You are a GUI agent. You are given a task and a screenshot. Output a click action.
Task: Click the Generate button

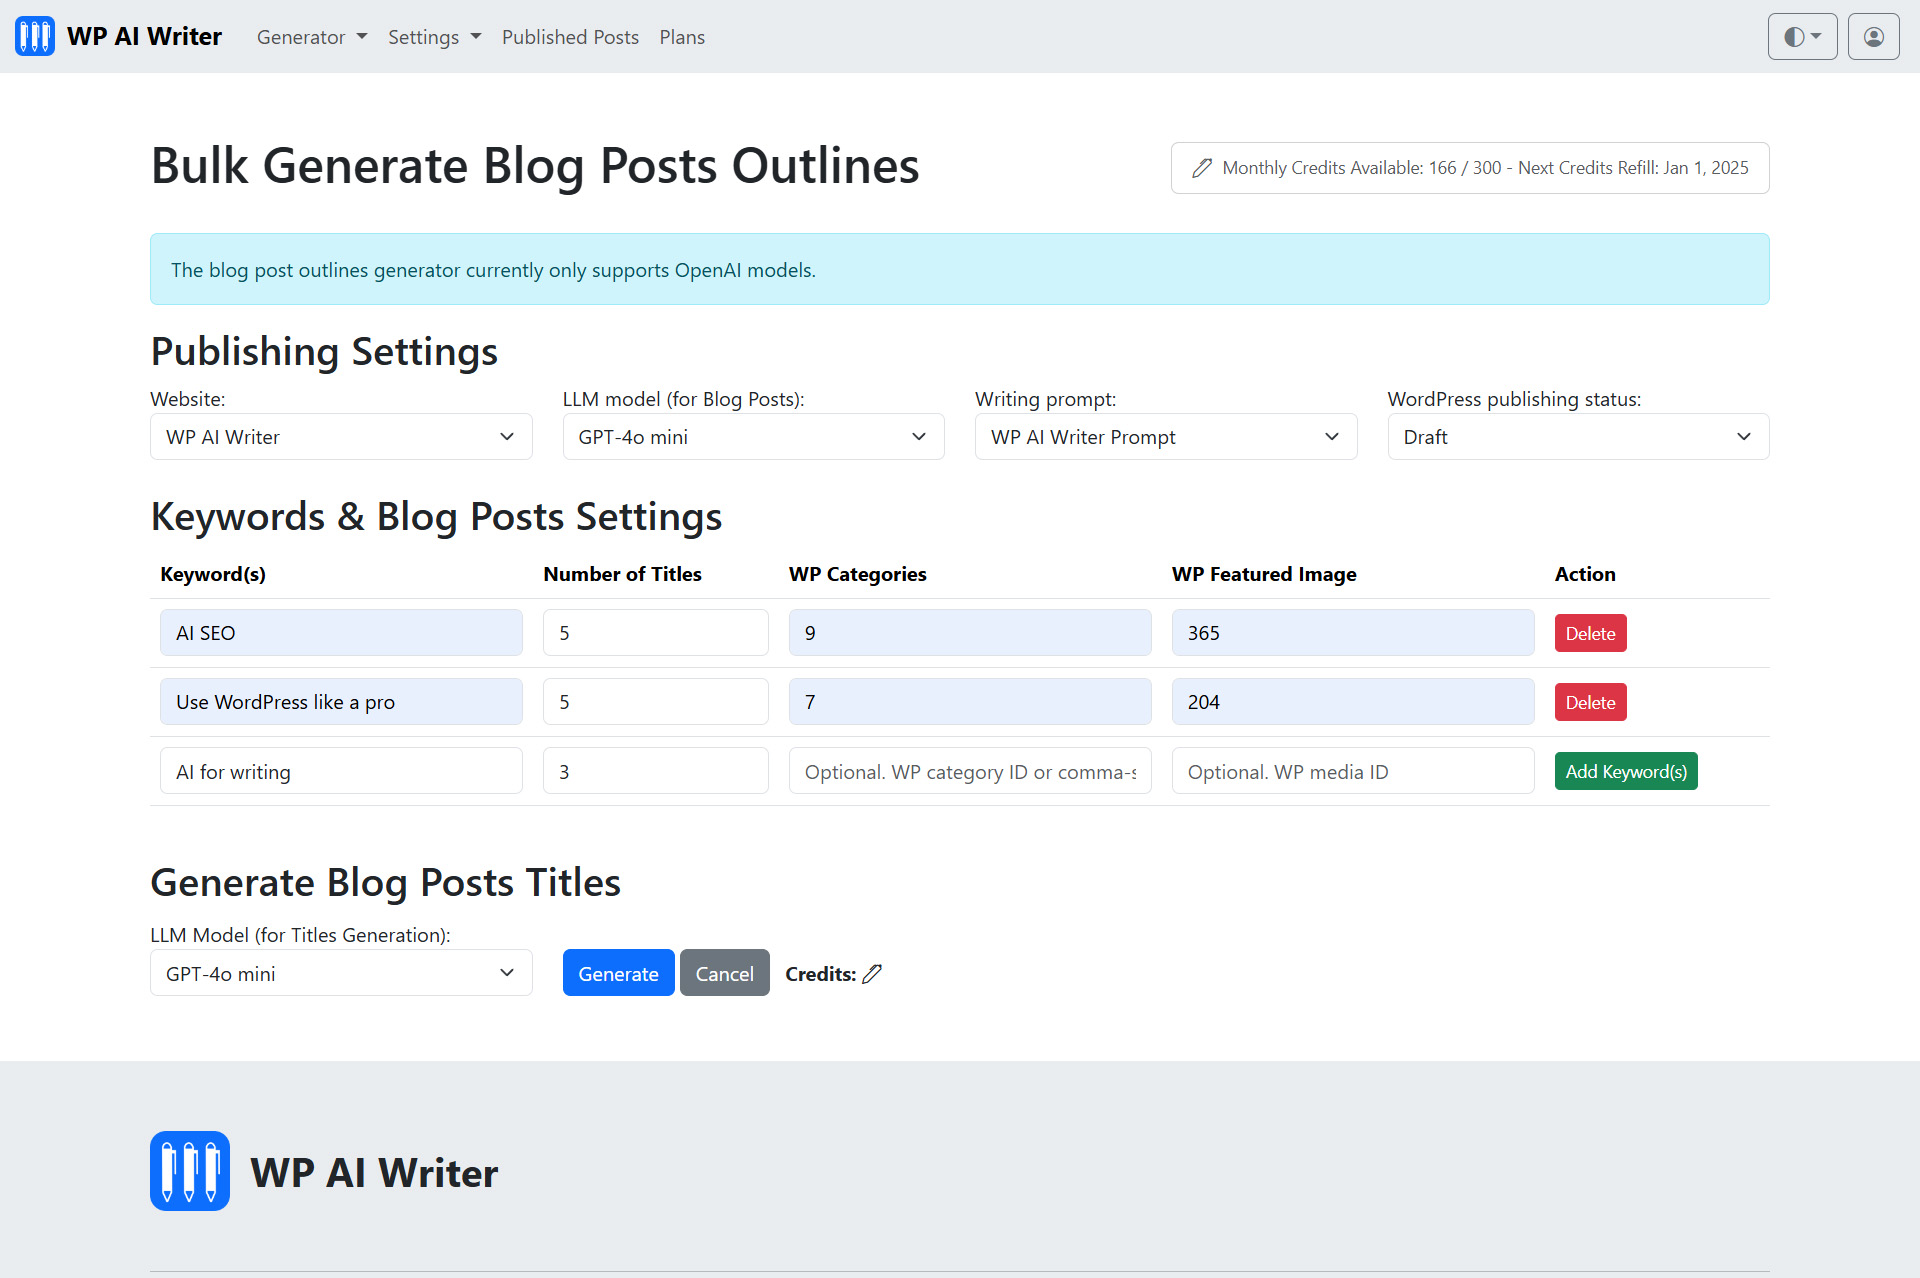618,972
